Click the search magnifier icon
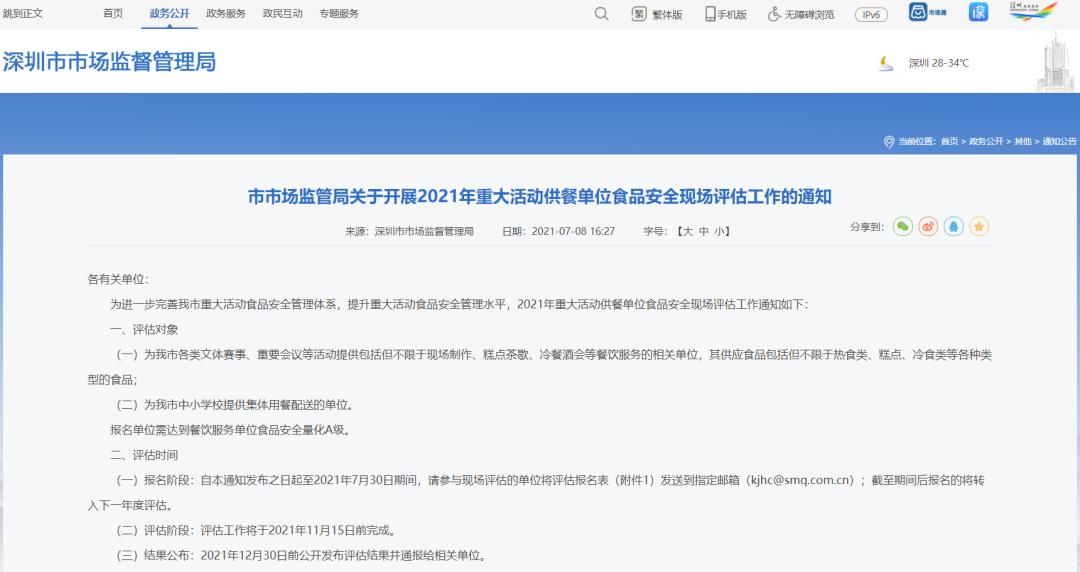This screenshot has width=1080, height=572. coord(601,14)
